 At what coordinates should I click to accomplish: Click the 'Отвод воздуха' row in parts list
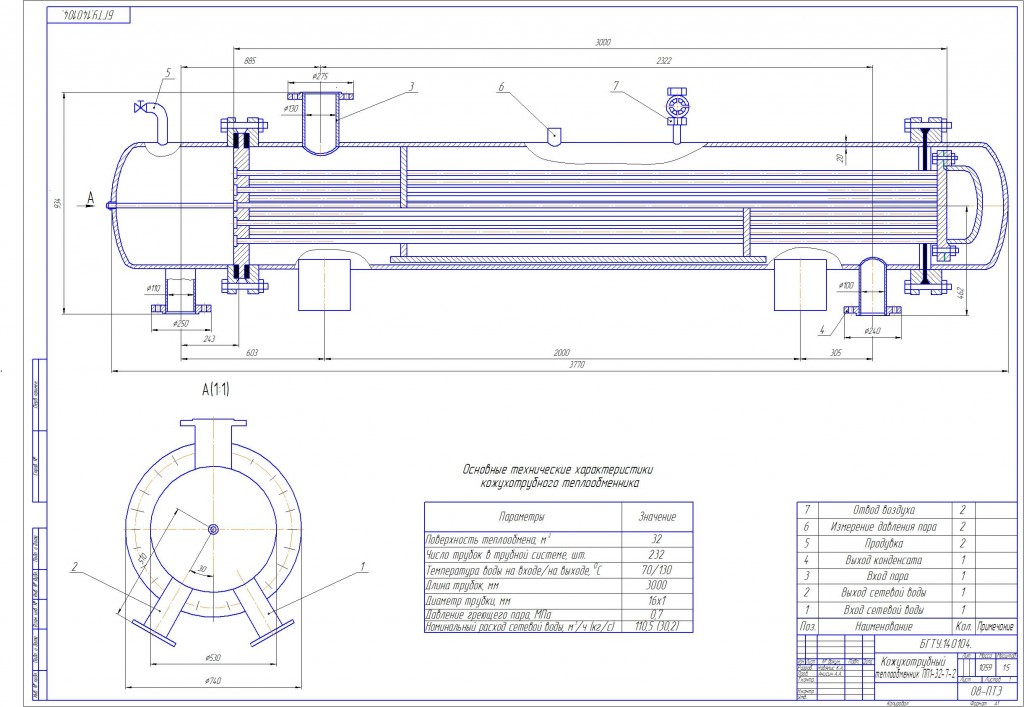906,511
